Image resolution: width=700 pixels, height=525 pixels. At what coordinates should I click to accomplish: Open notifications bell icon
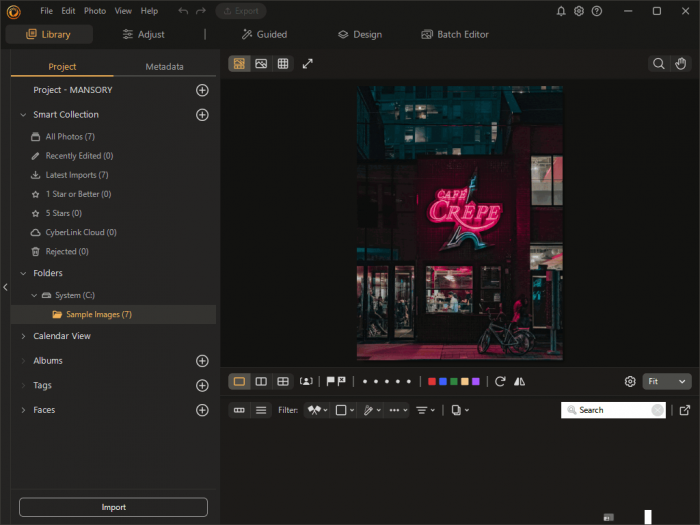[x=561, y=11]
